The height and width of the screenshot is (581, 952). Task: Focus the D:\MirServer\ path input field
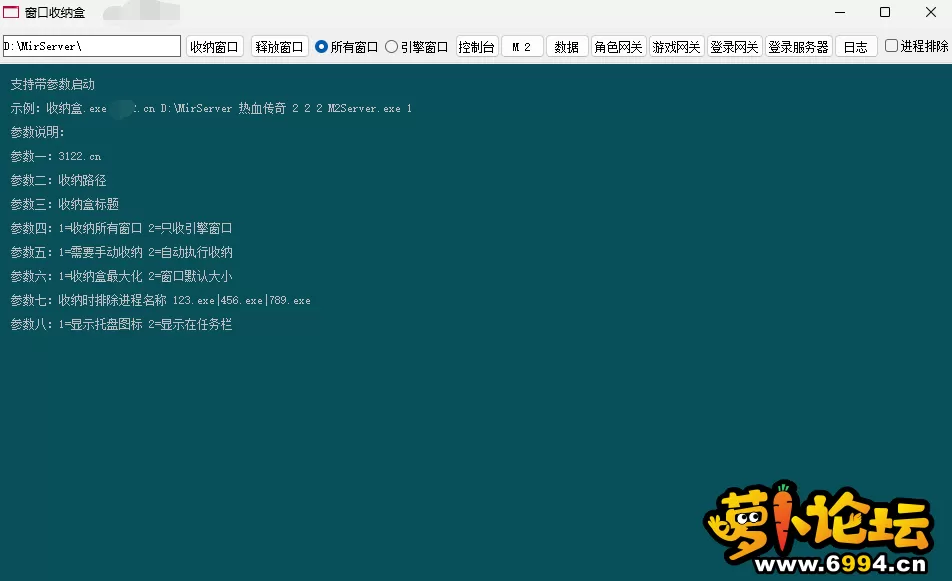coord(92,46)
